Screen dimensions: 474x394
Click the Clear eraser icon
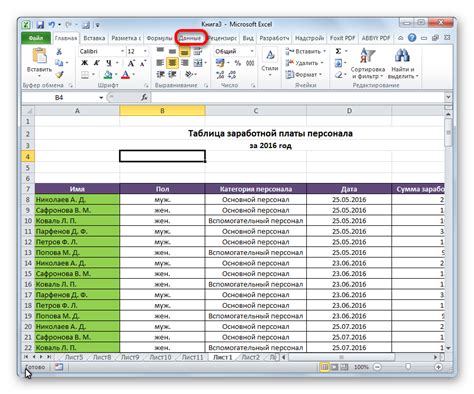(338, 75)
